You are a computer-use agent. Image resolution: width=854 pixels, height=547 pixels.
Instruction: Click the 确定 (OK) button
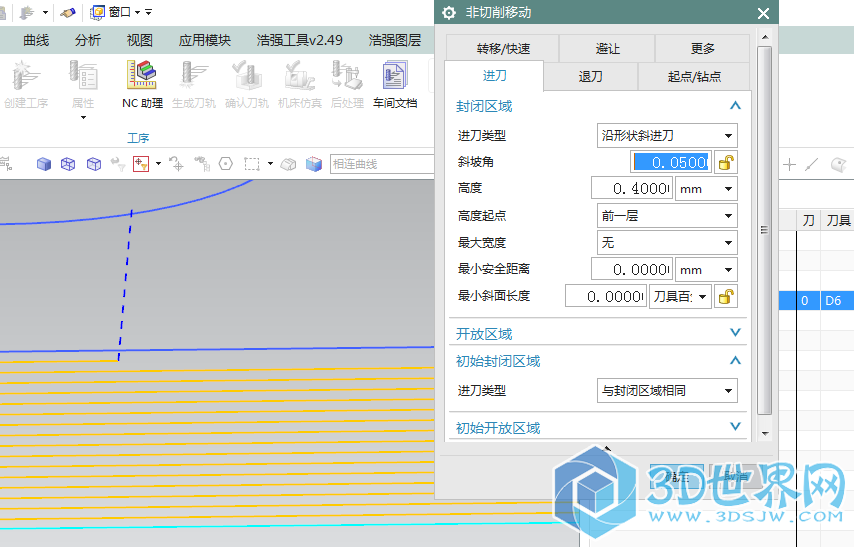677,477
